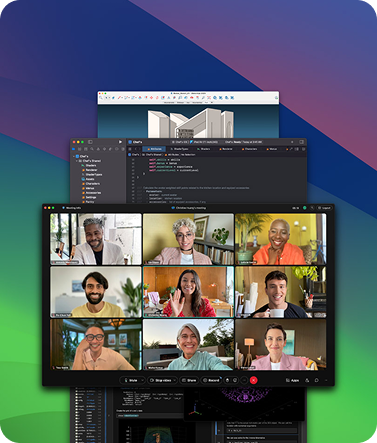Open the Xcode search navigator icon
The image size is (377, 443).
click(92, 149)
